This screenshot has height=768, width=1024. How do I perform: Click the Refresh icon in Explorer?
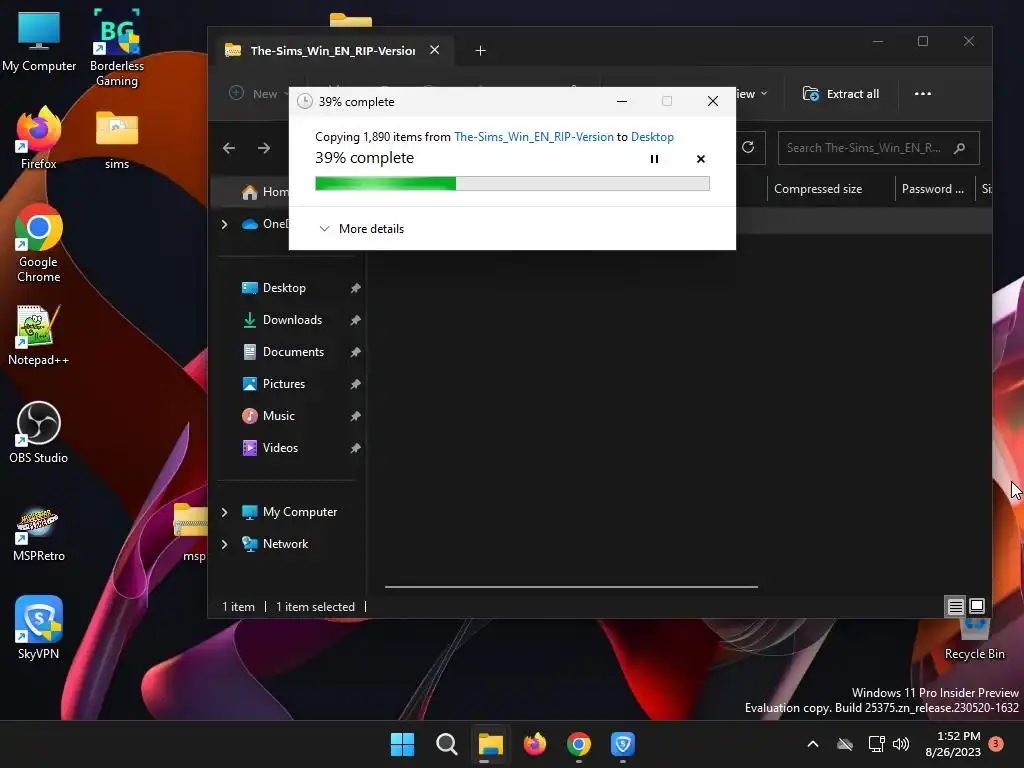pos(748,148)
